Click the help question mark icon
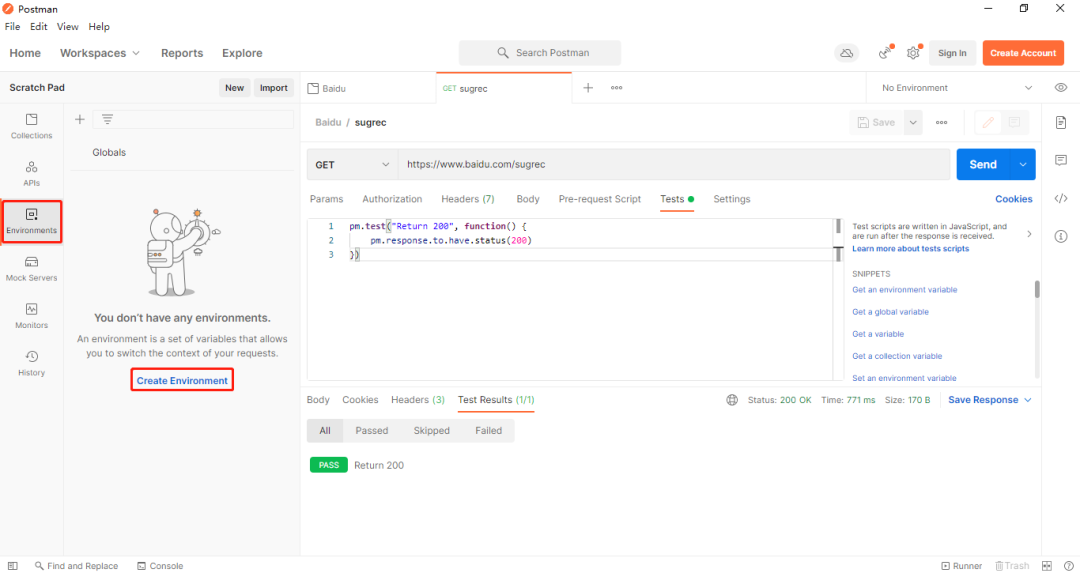The width and height of the screenshot is (1080, 573). click(1069, 566)
